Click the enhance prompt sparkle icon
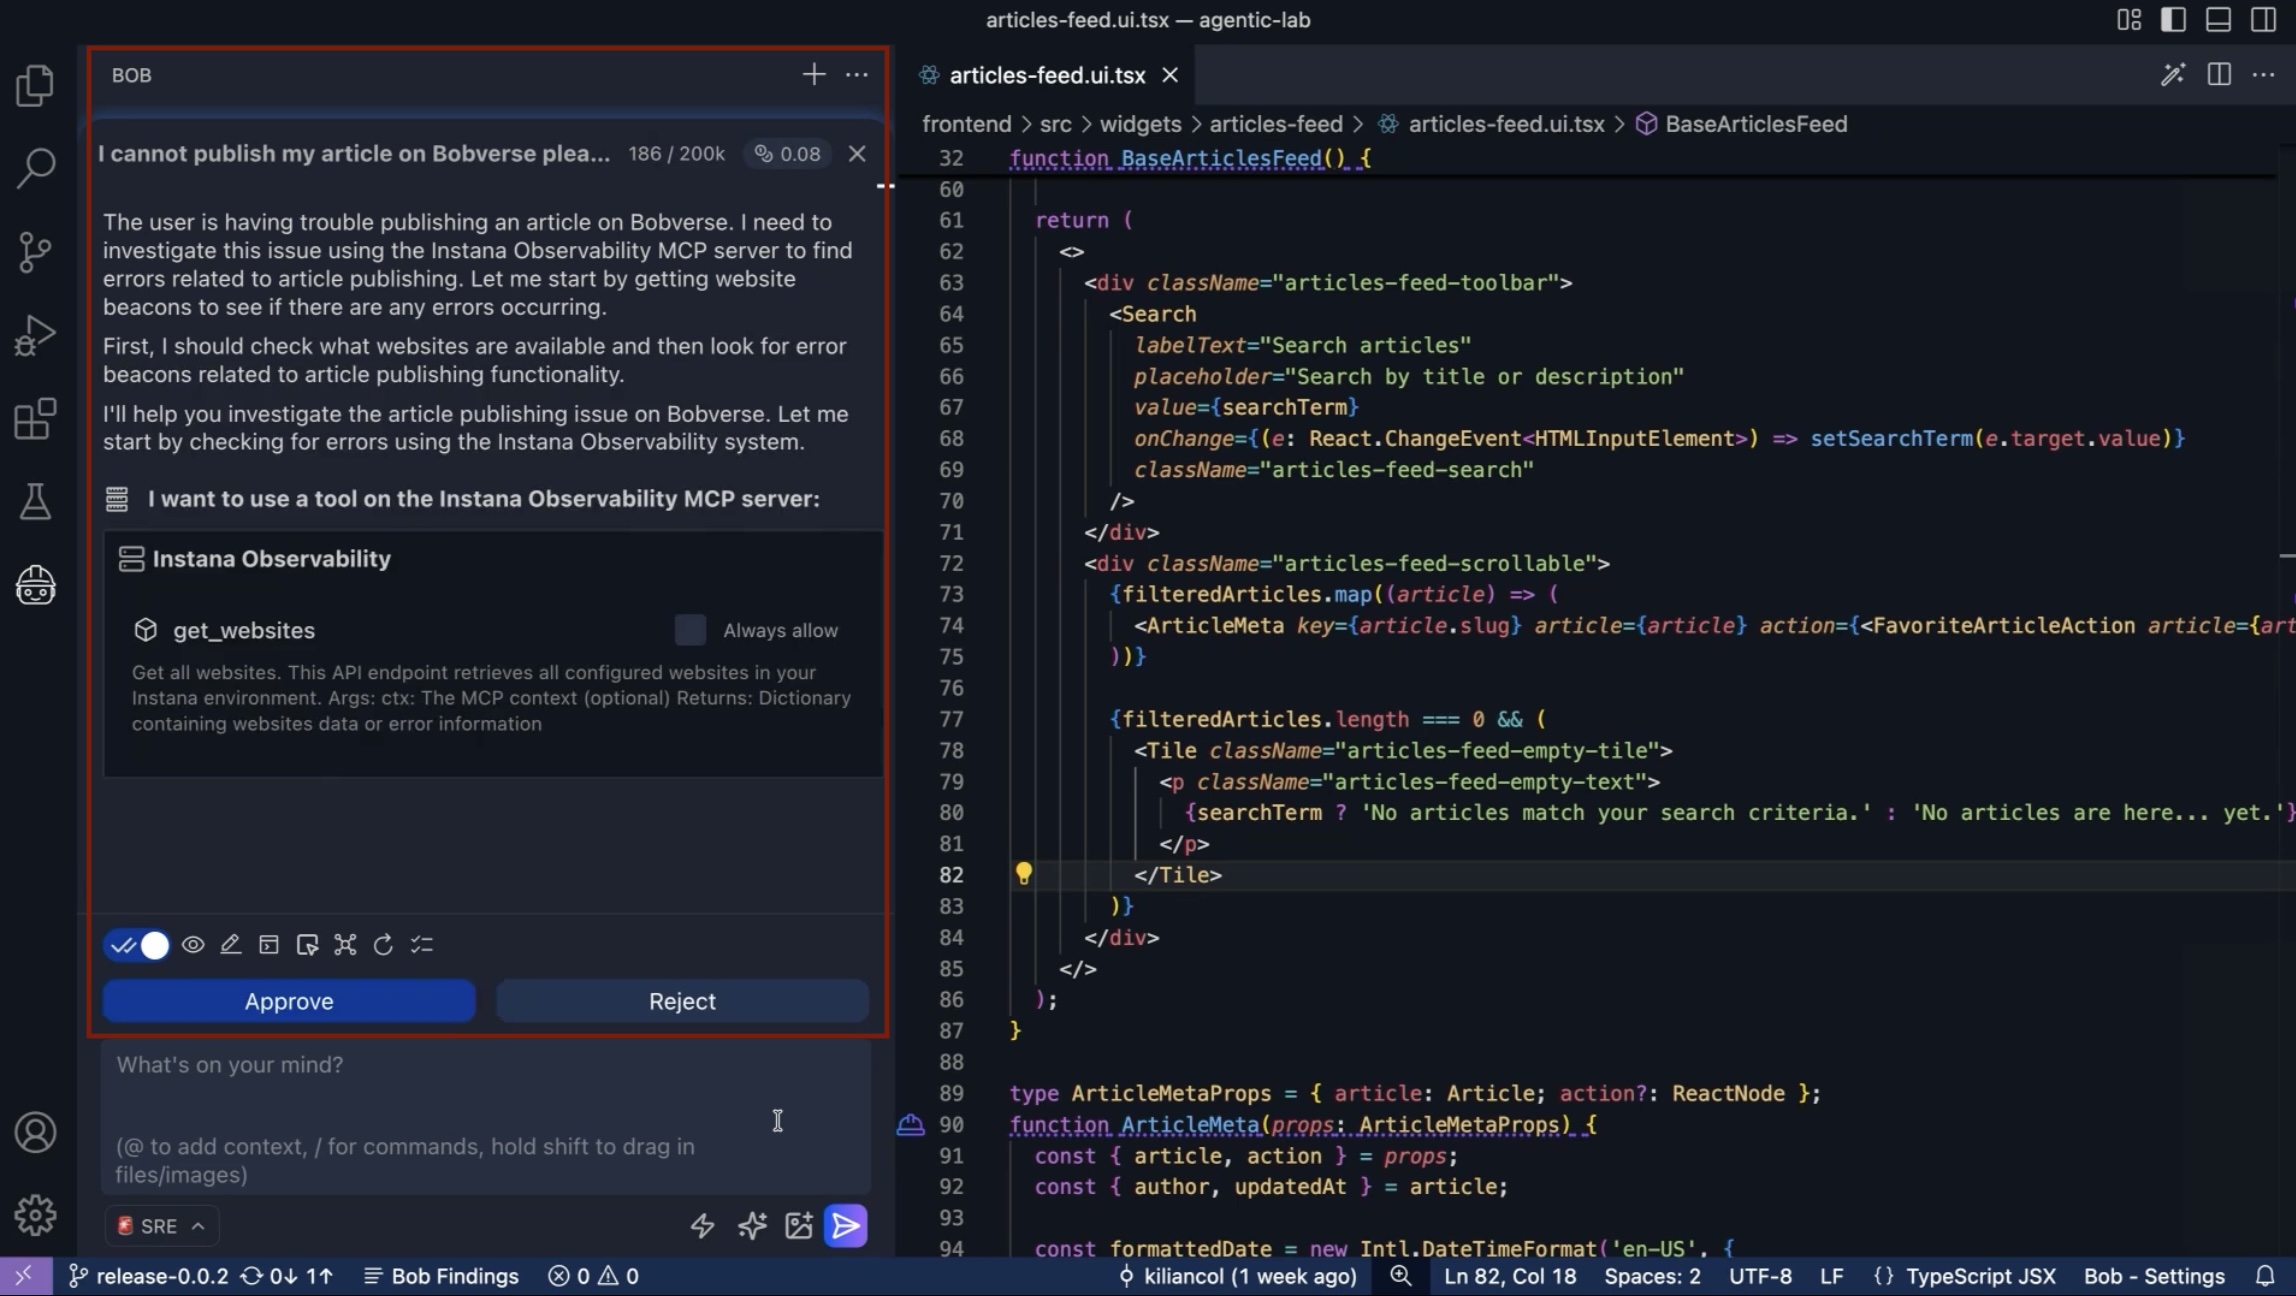The height and width of the screenshot is (1296, 2296). point(751,1225)
